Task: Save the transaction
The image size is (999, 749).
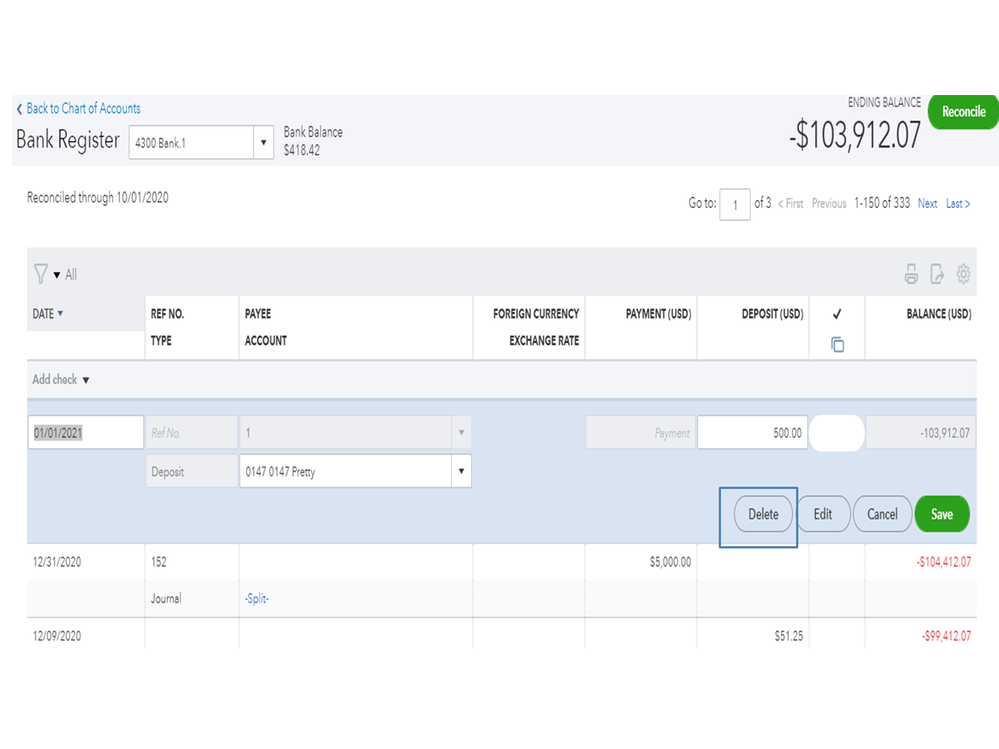Action: pos(942,514)
